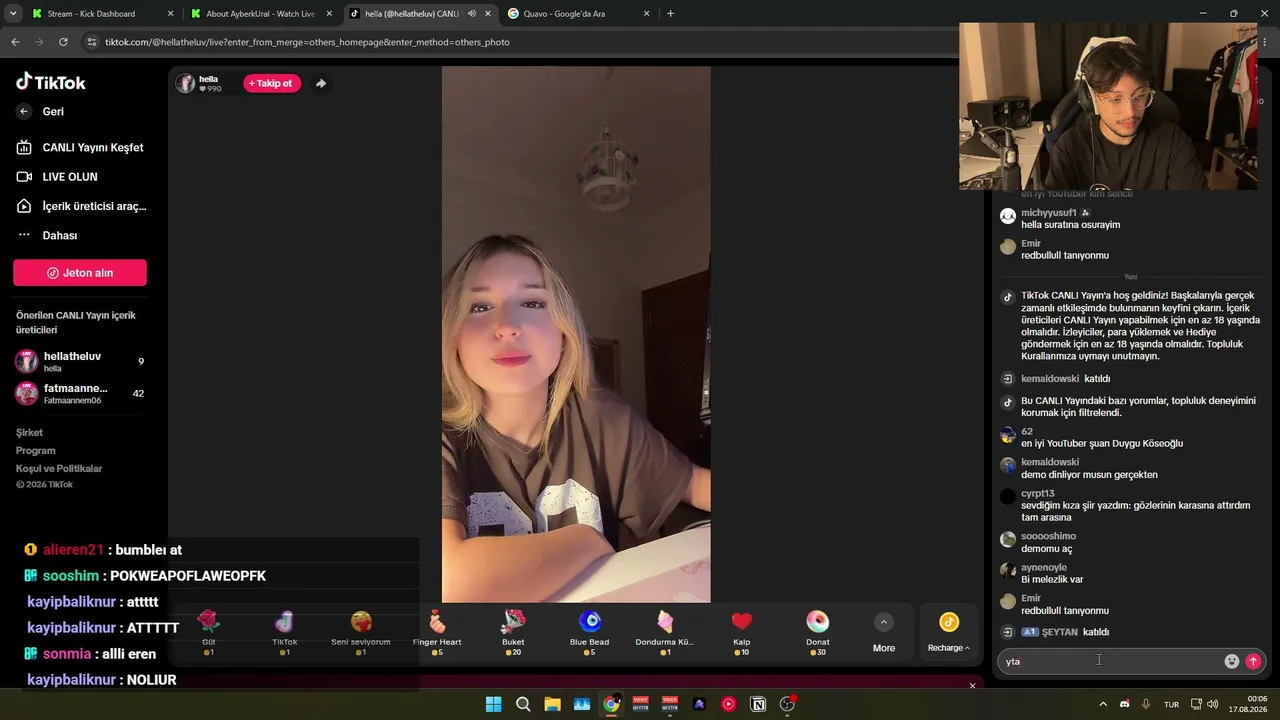The height and width of the screenshot is (720, 1280).
Task: Open LIVE OLUN in the sidebar
Action: (58, 177)
